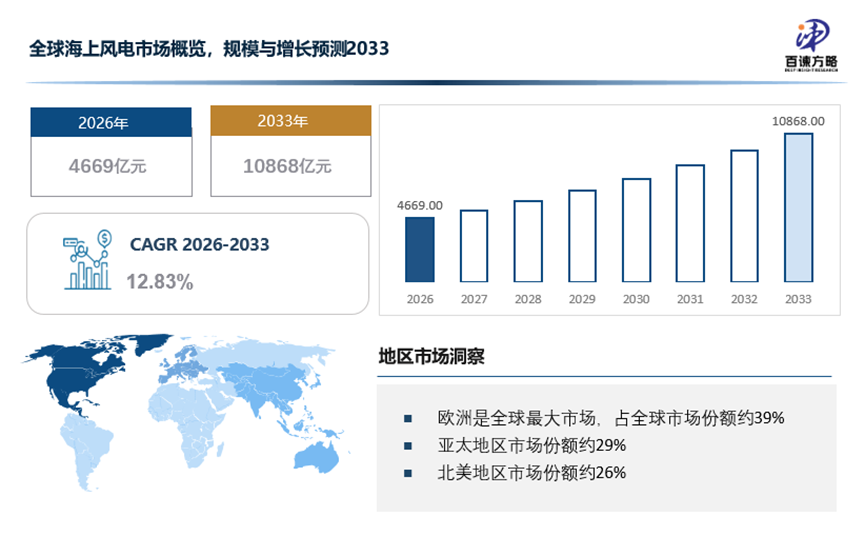Image resolution: width=865 pixels, height=536 pixels.
Task: Click the 地区市场洞察 section heading
Action: click(431, 356)
